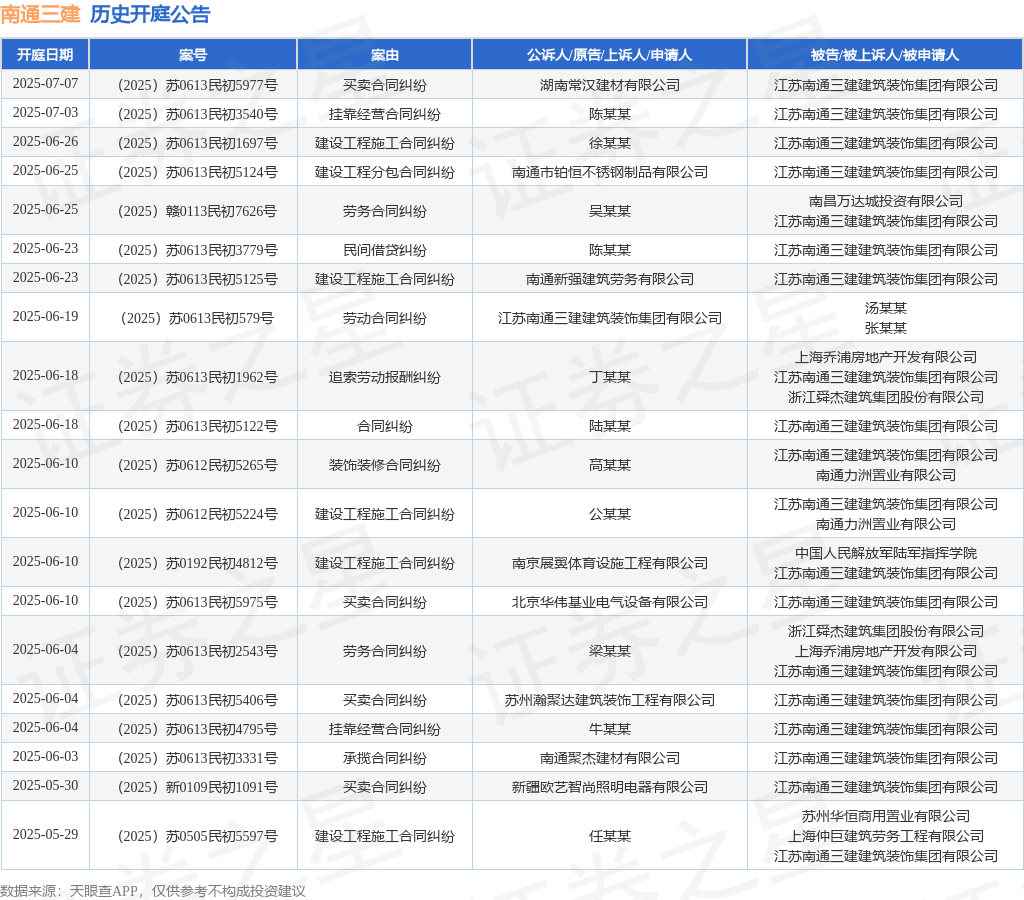
Task: Select date cell 2025-05-30
Action: 45,786
